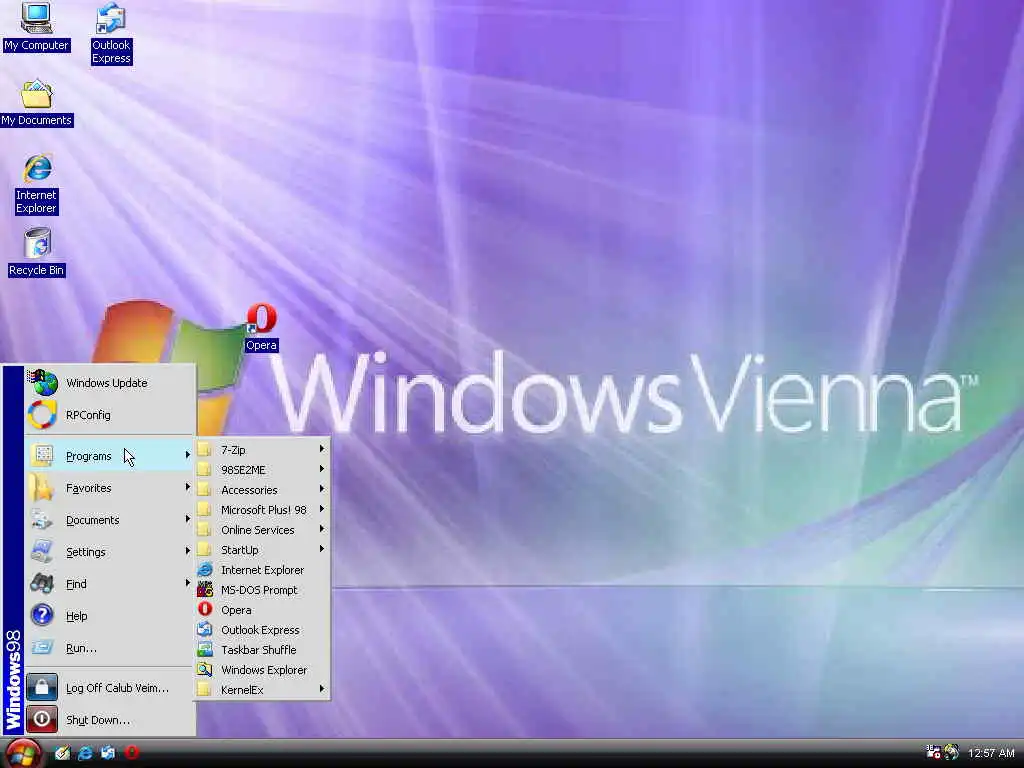
Task: Open the Online Services program group
Action: coord(262,530)
